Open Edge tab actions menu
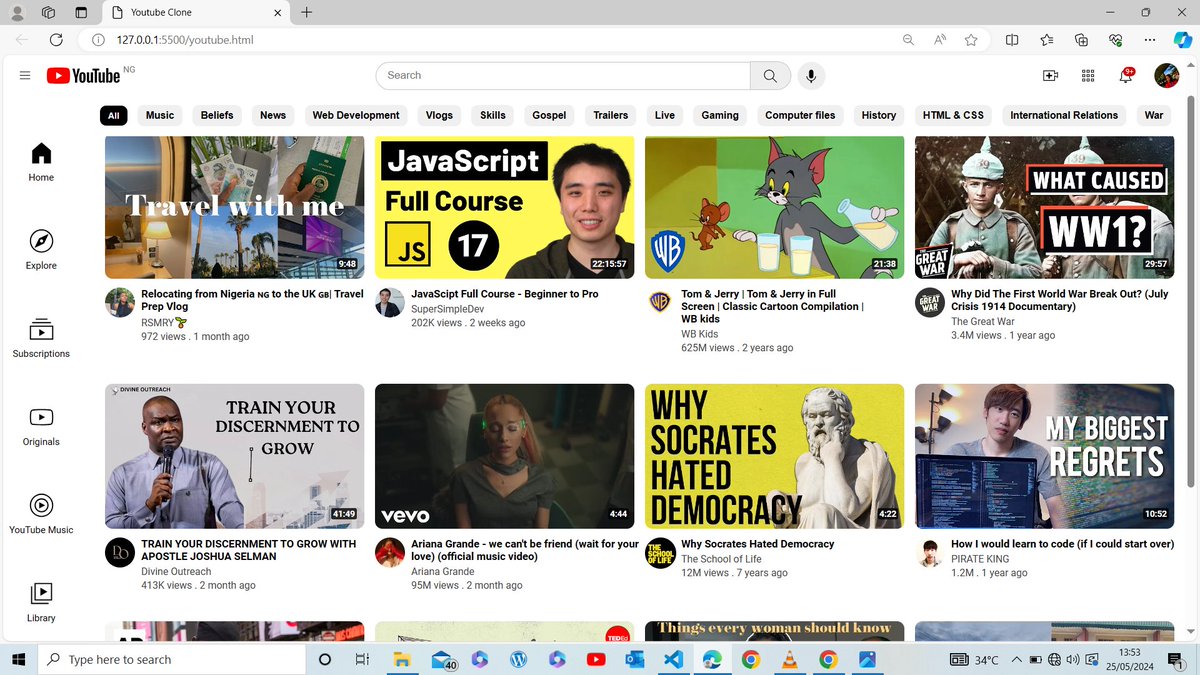 click(x=82, y=13)
